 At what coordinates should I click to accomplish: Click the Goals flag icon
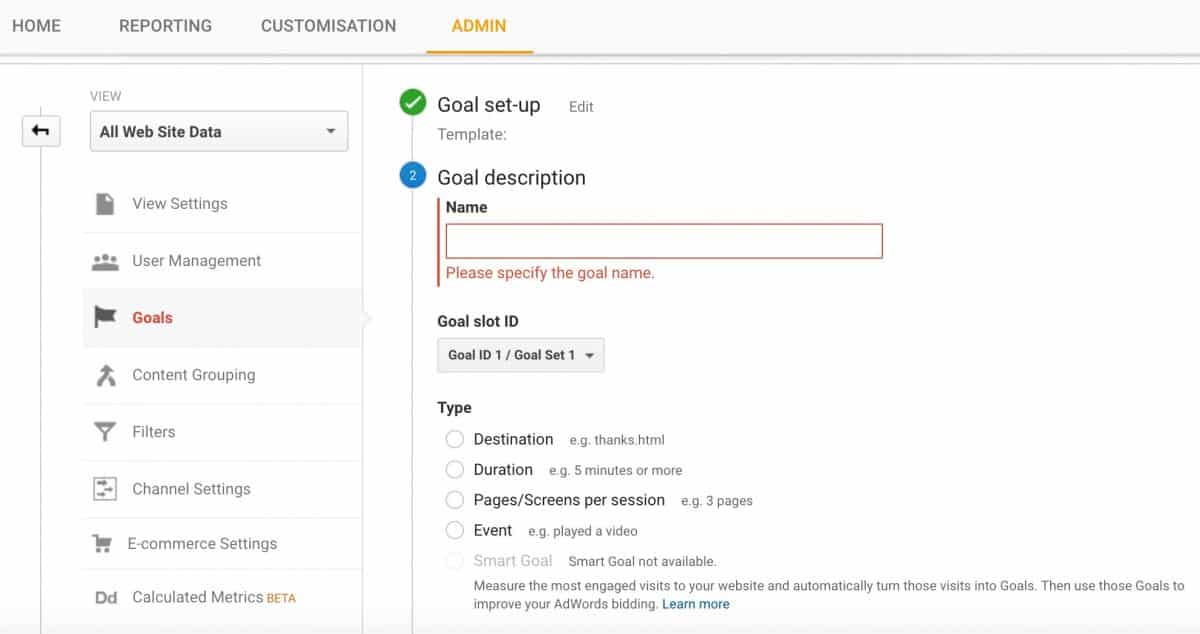click(x=105, y=318)
